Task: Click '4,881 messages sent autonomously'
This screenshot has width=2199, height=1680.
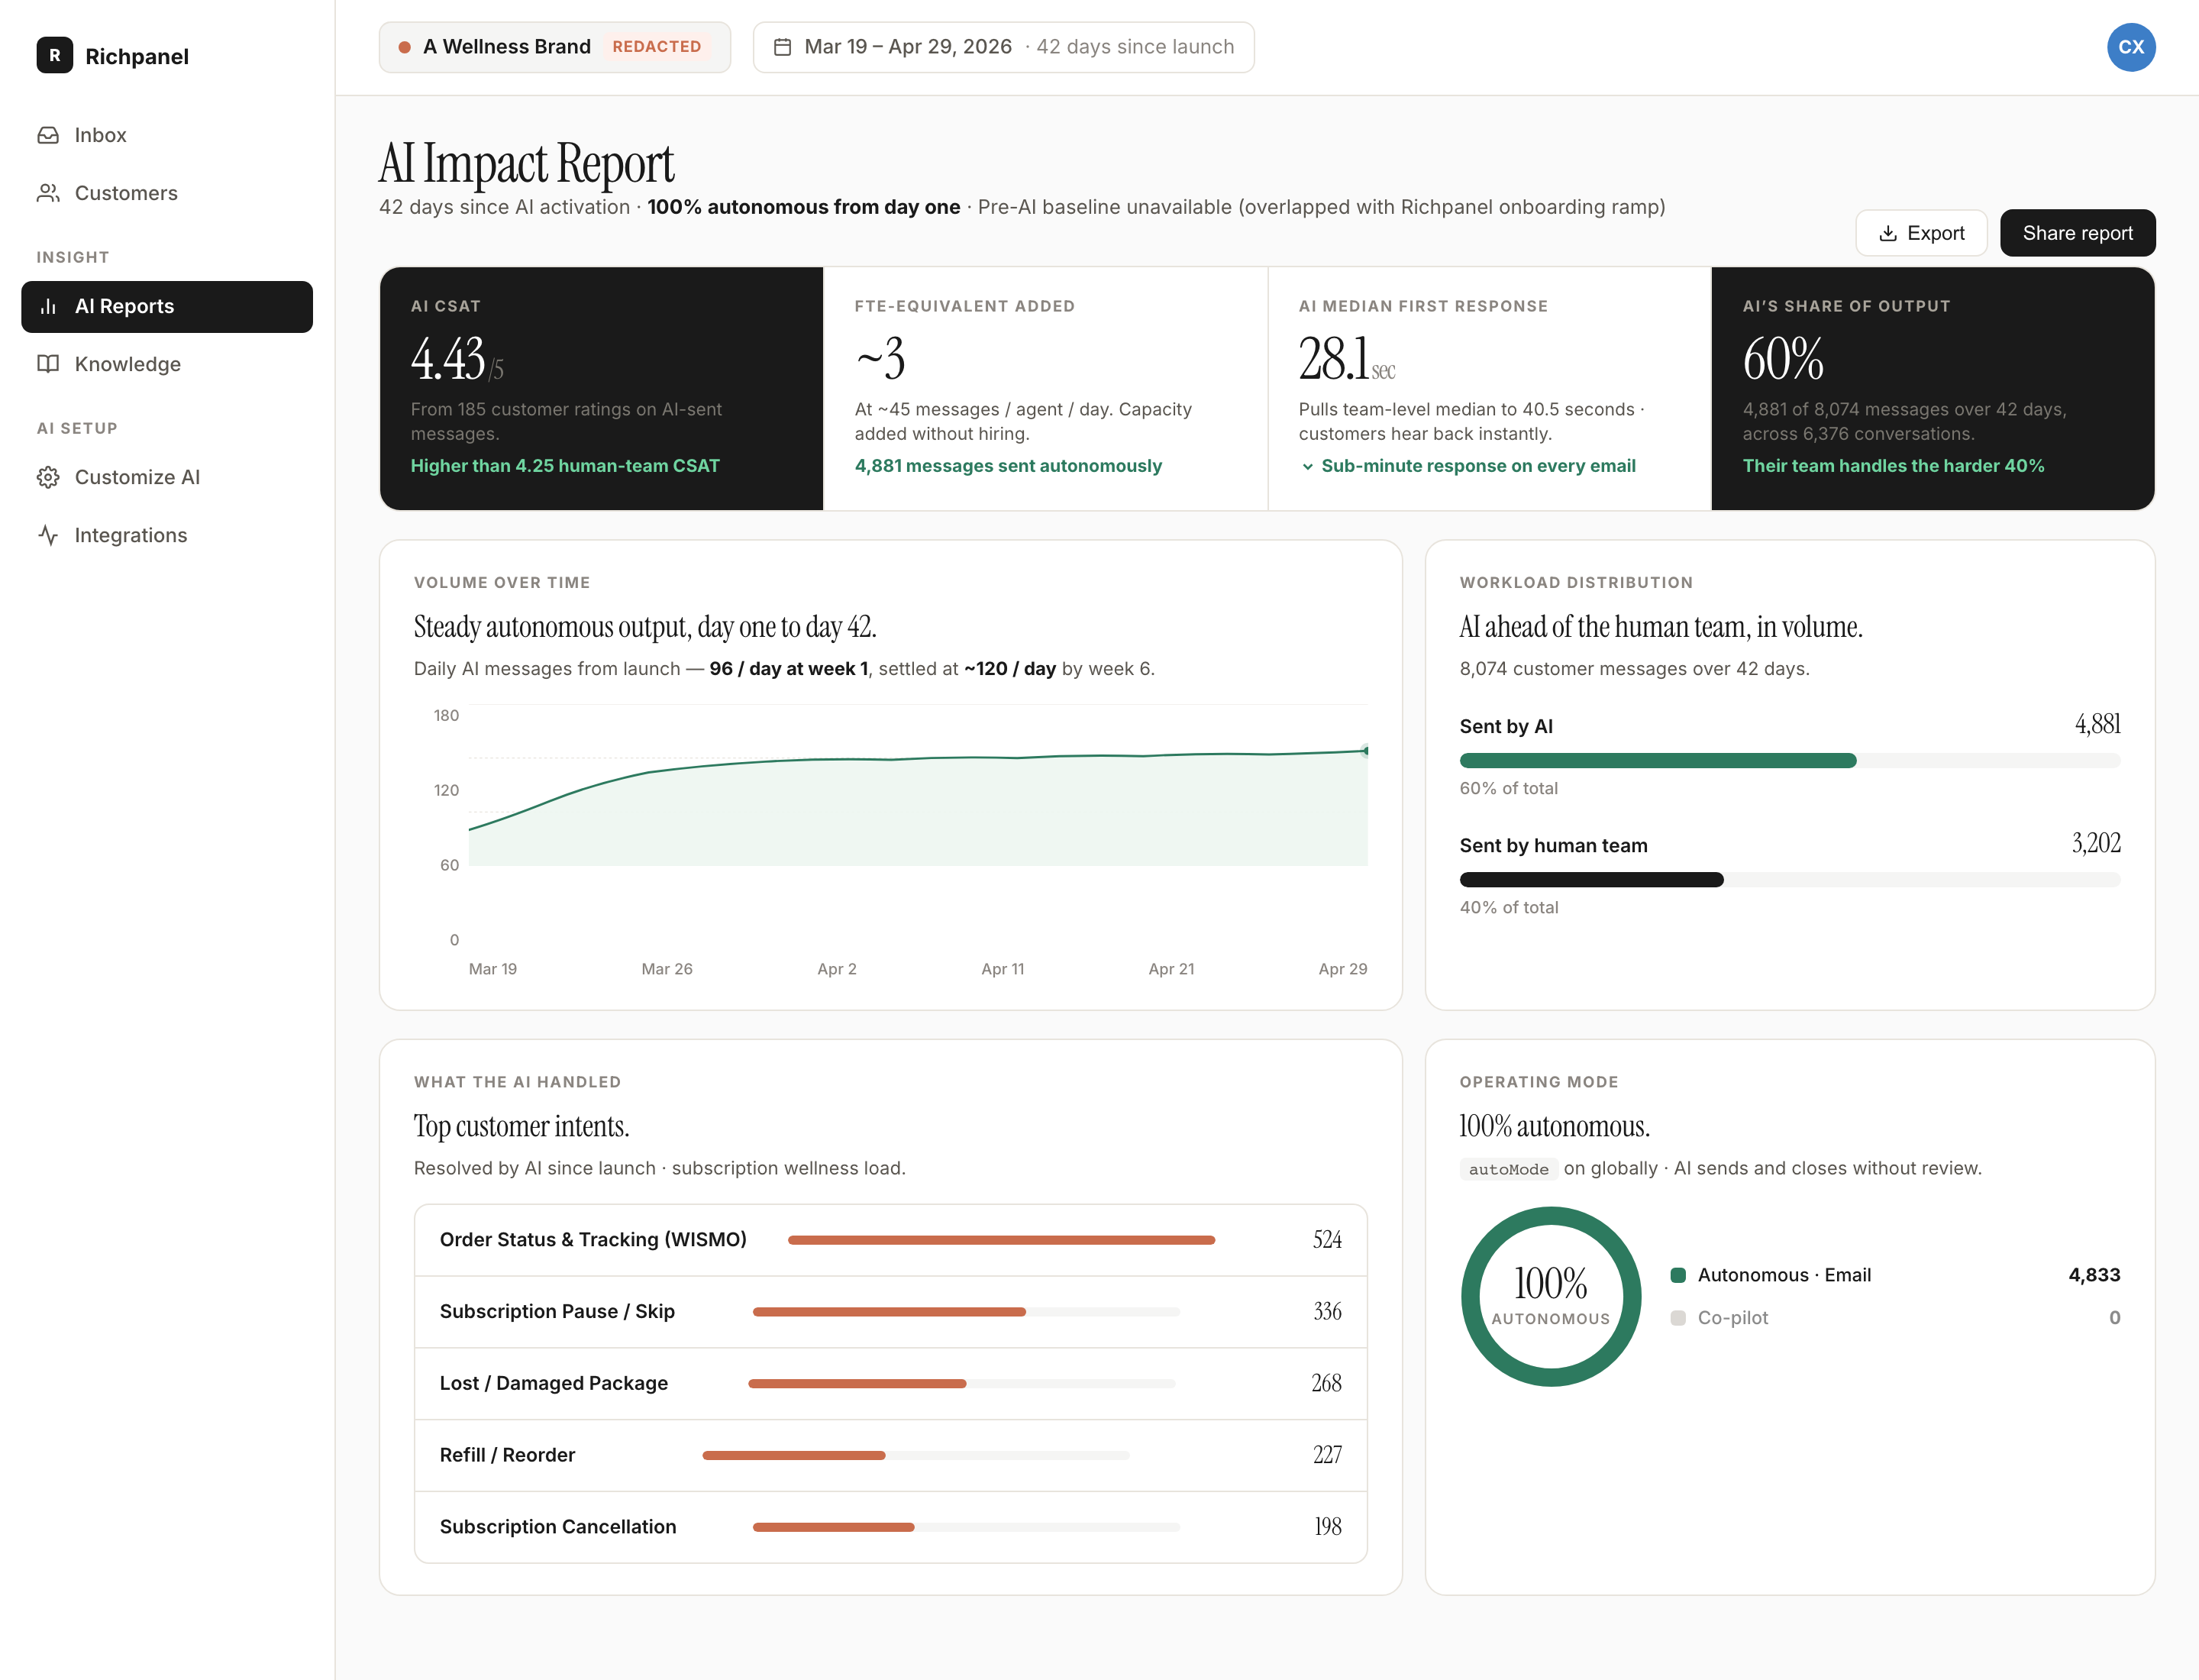Action: 1008,466
